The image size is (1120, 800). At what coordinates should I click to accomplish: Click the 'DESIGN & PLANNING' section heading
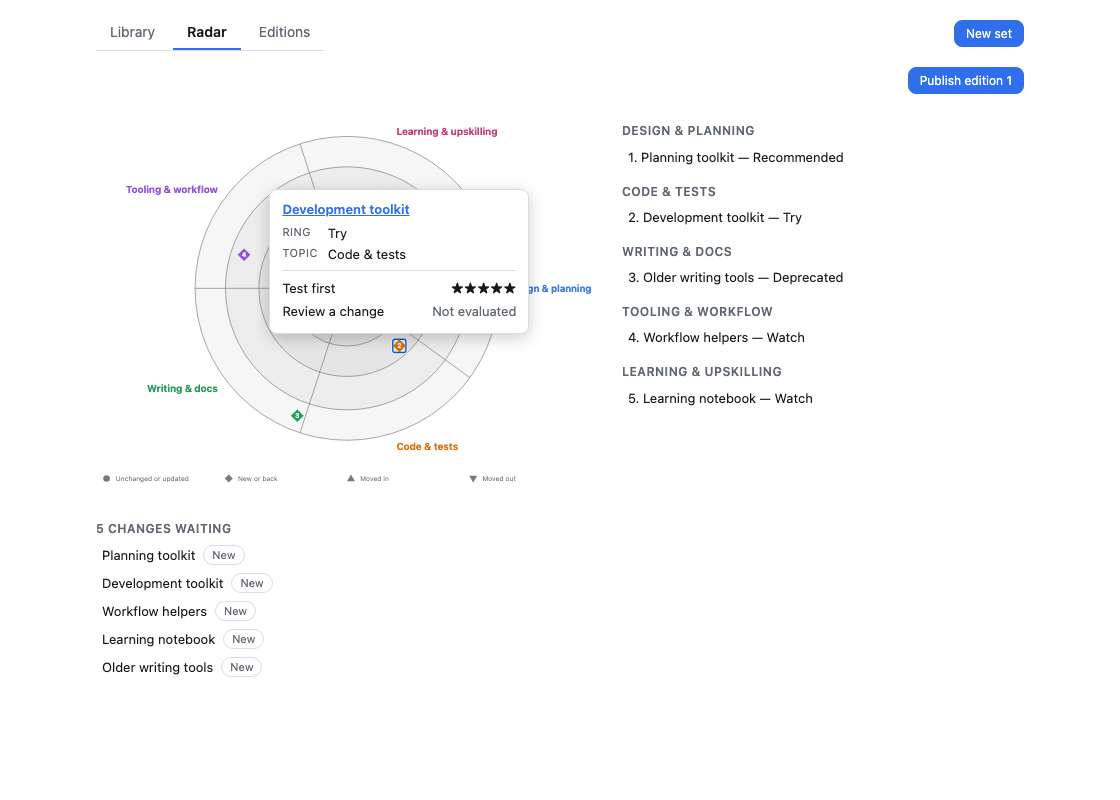(688, 131)
